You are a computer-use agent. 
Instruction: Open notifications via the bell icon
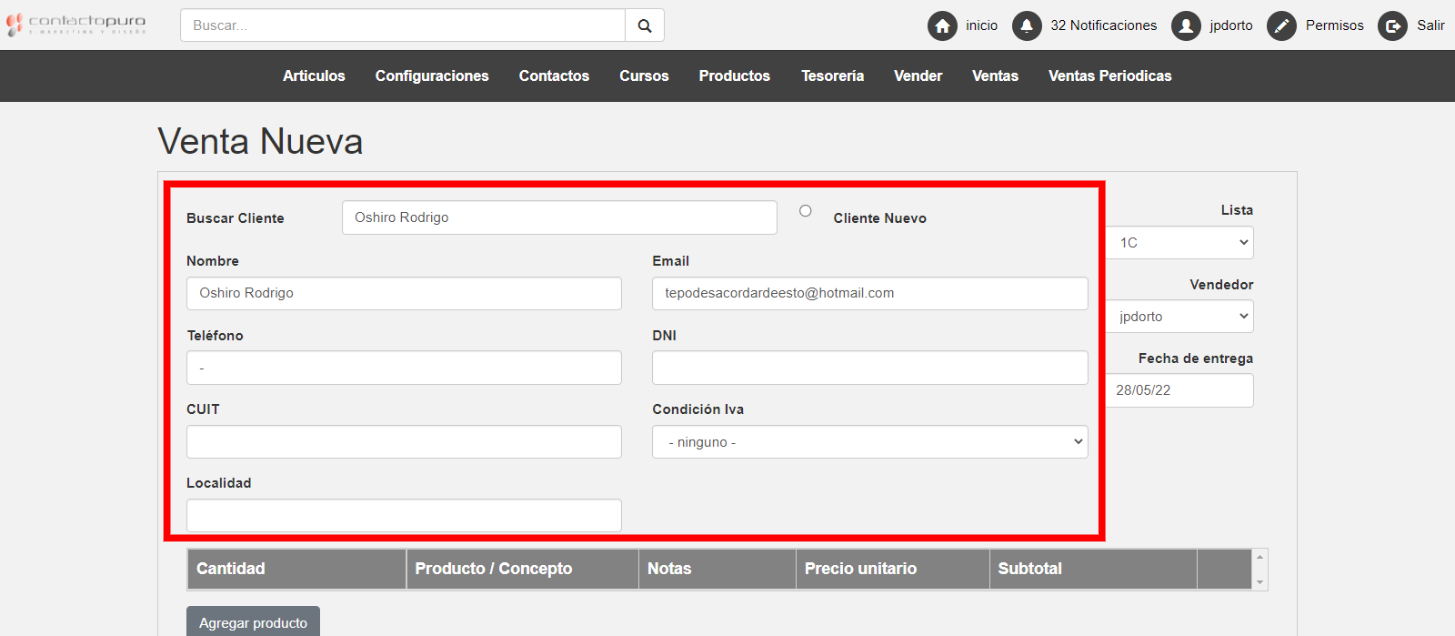tap(1027, 26)
